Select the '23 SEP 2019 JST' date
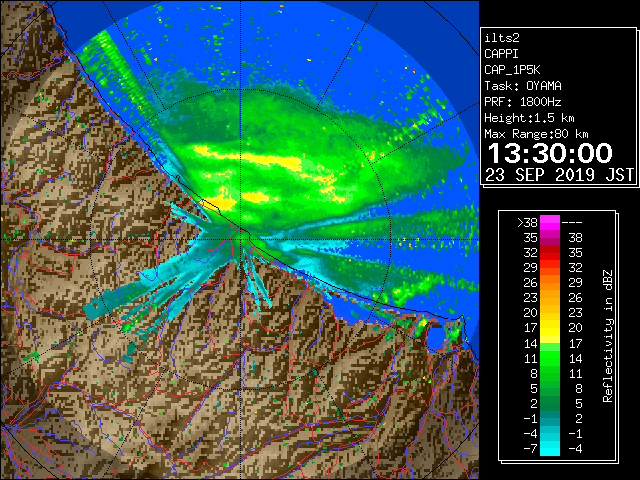Image resolution: width=640 pixels, height=480 pixels. (560, 175)
